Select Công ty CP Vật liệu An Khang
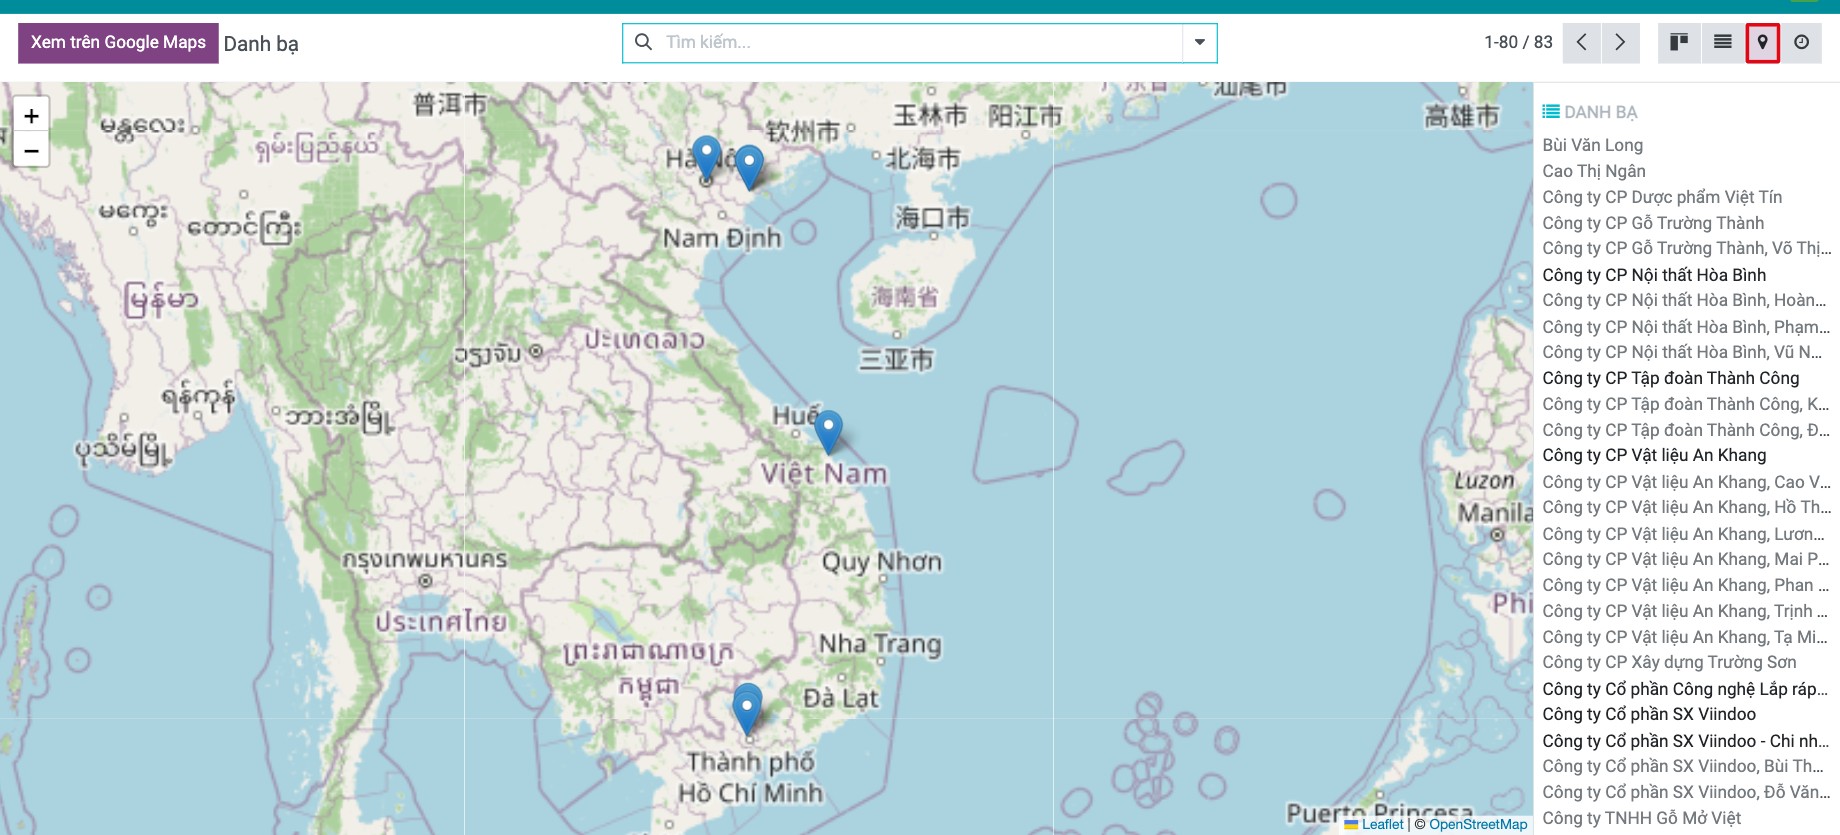 point(1654,455)
